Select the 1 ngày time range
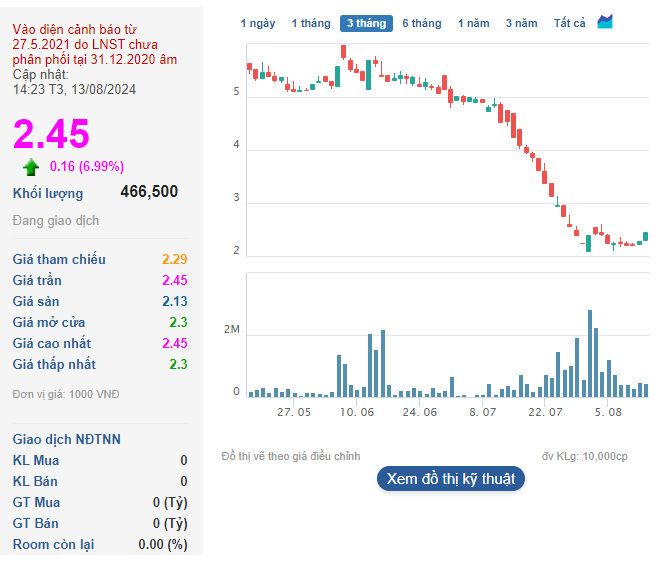Screen dimensions: 658x561 point(257,23)
